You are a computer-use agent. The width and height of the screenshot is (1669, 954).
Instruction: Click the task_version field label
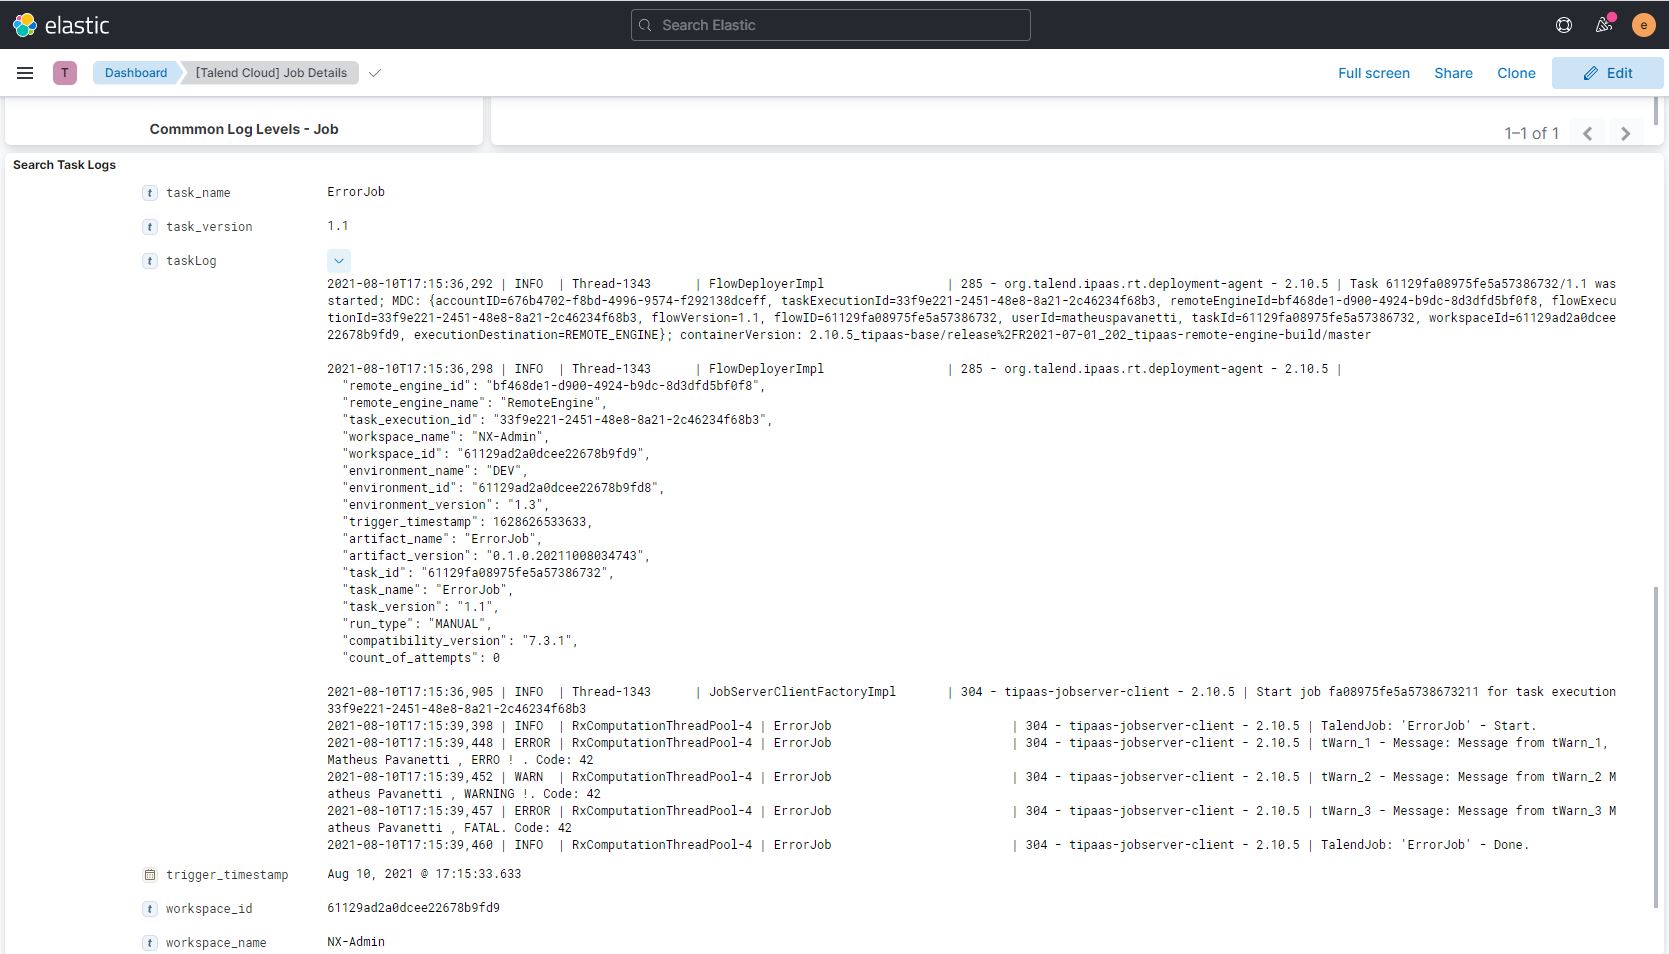(209, 227)
